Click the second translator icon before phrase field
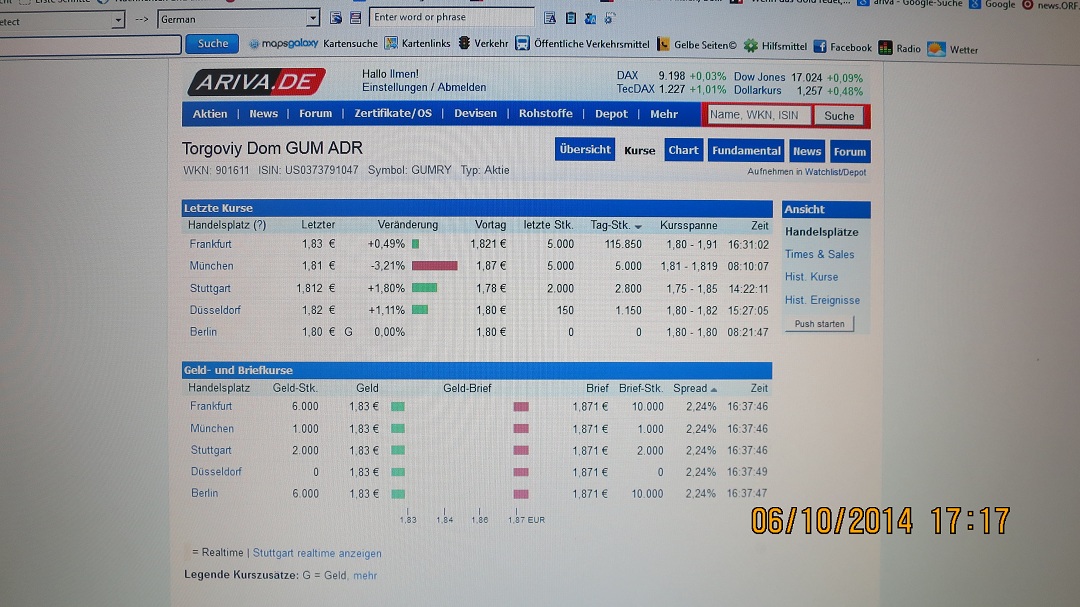 [x=355, y=18]
